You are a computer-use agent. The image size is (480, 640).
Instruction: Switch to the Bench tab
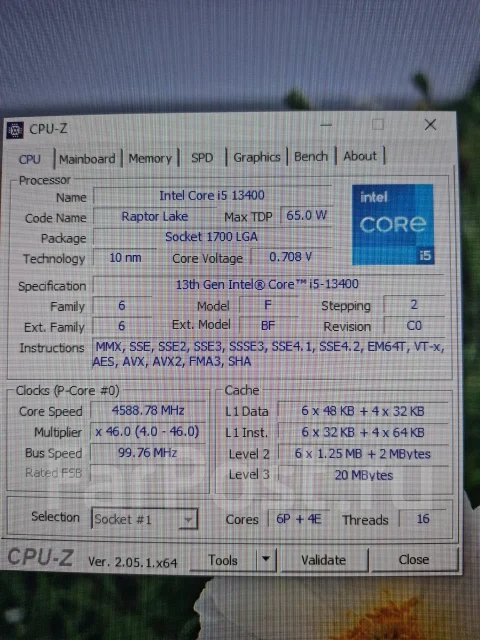pyautogui.click(x=311, y=156)
